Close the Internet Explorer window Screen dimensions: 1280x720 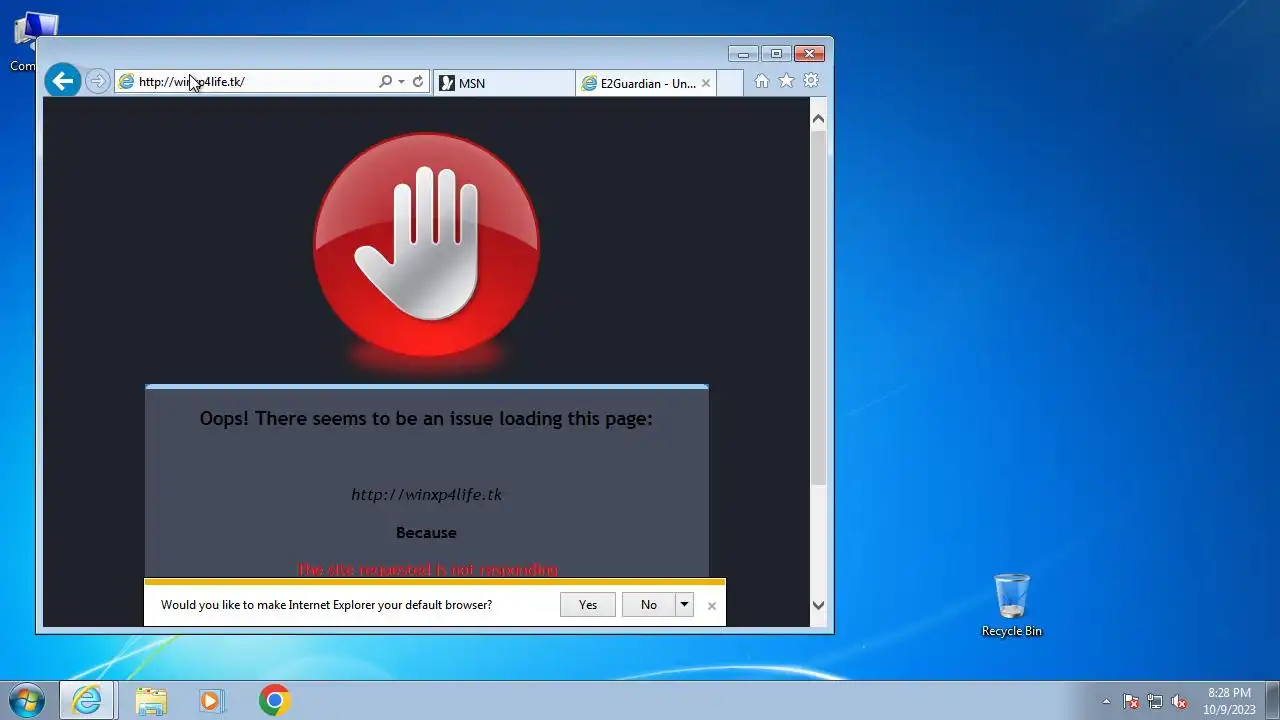pyautogui.click(x=809, y=54)
